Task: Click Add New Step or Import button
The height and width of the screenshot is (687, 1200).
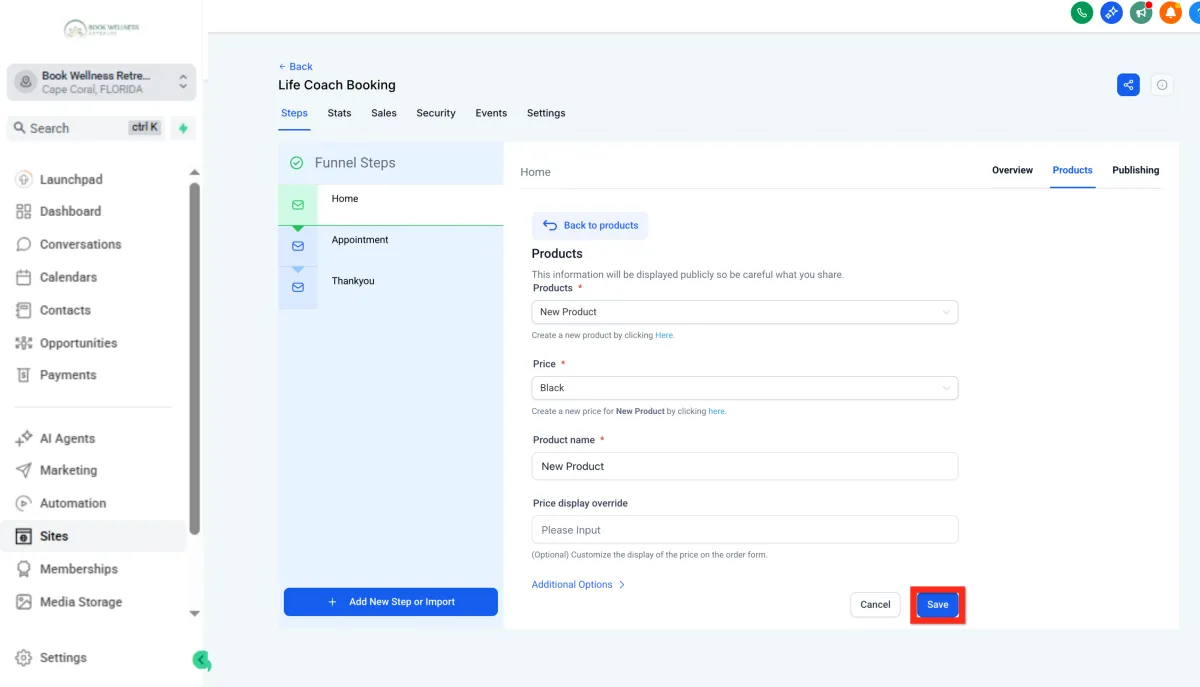Action: (391, 602)
